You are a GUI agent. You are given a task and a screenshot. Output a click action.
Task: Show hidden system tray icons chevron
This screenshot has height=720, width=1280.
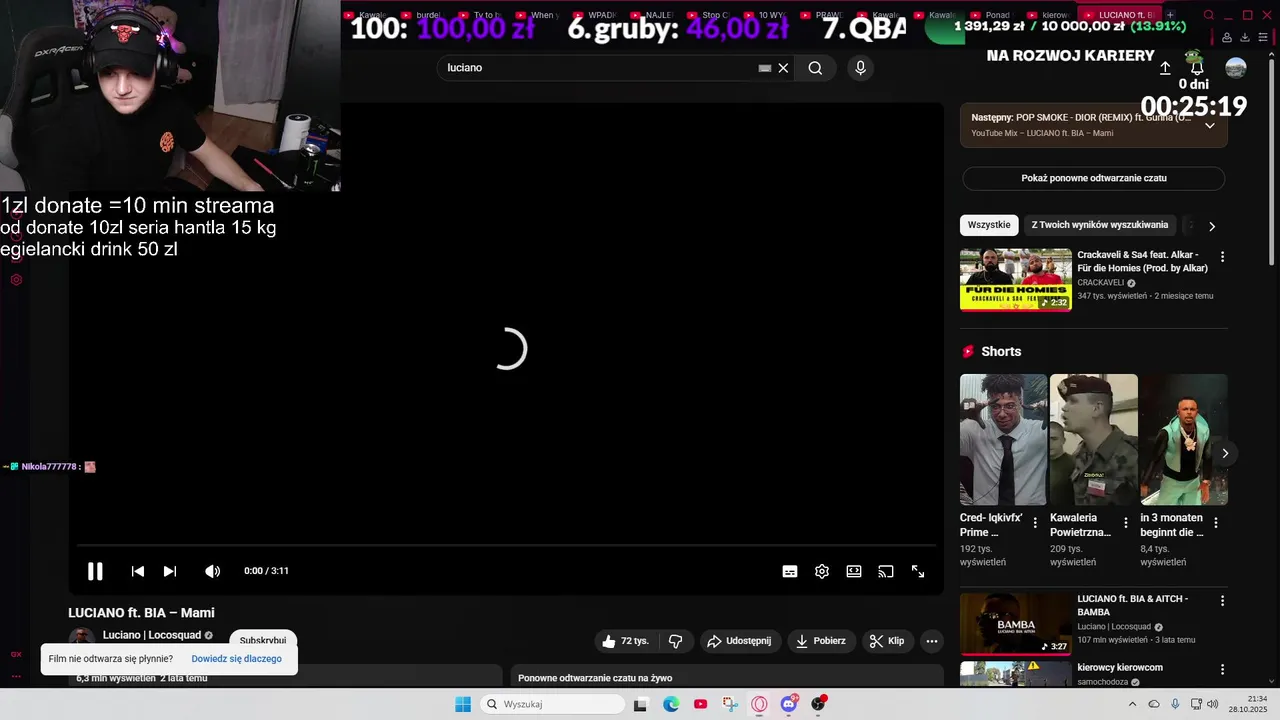click(x=1132, y=704)
